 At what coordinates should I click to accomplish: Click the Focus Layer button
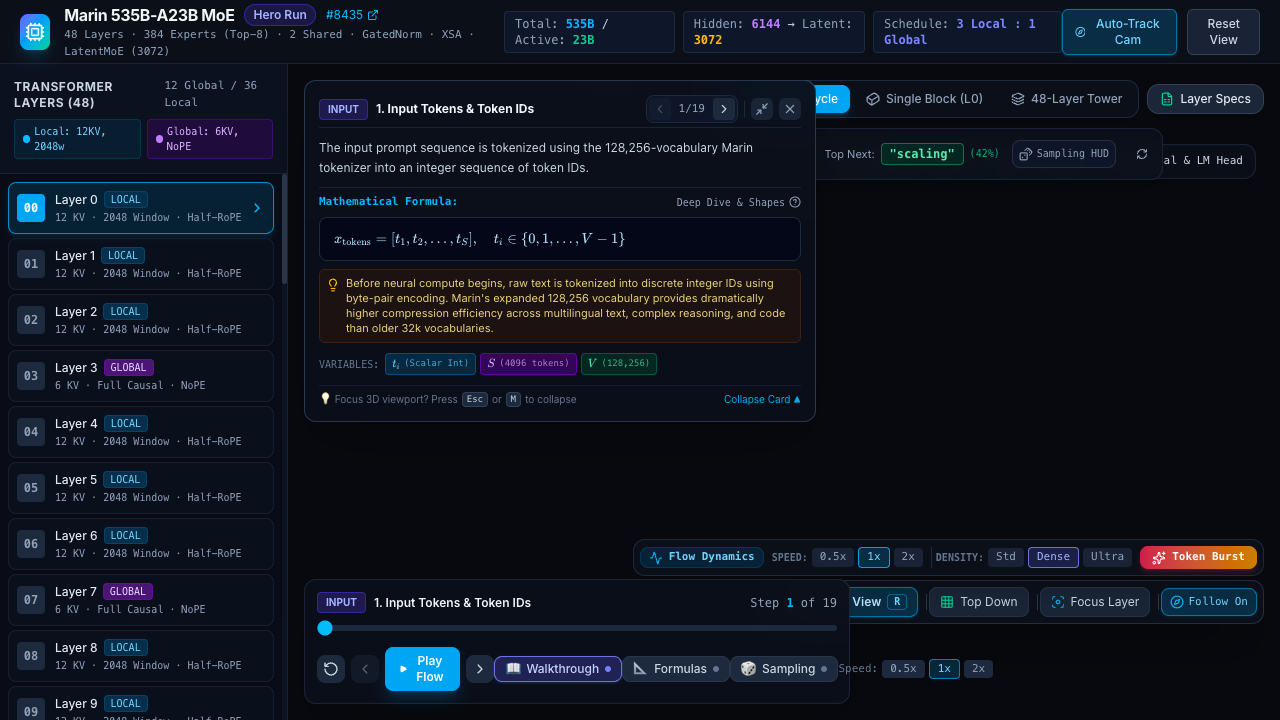(x=1094, y=602)
